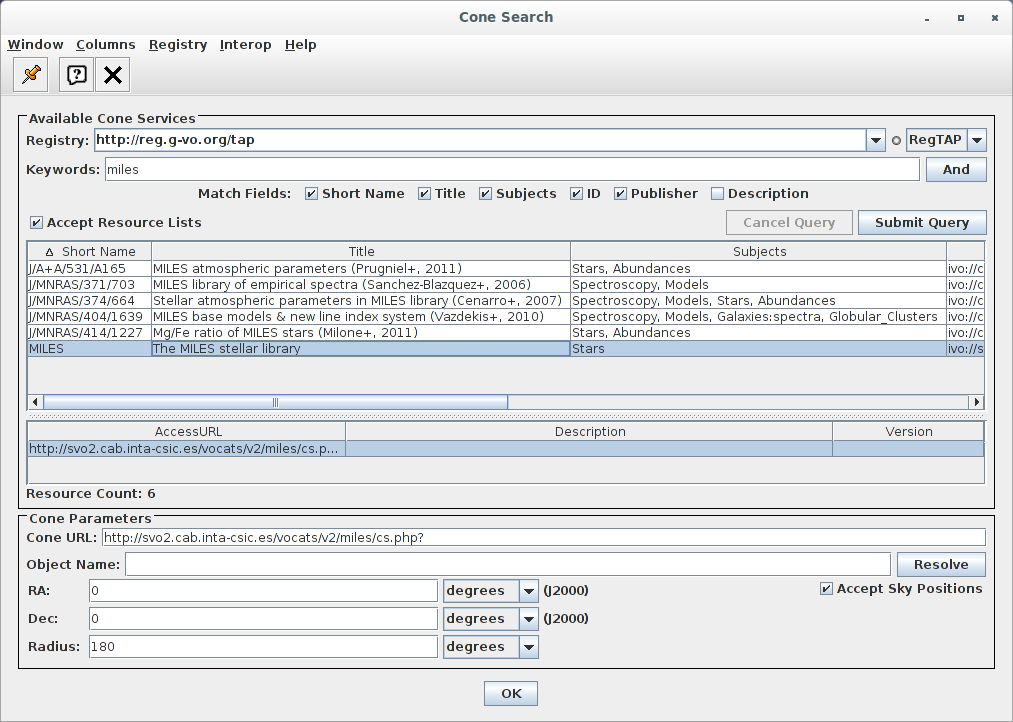Sort by the Short Name column header
1013x722 pixels.
90,251
